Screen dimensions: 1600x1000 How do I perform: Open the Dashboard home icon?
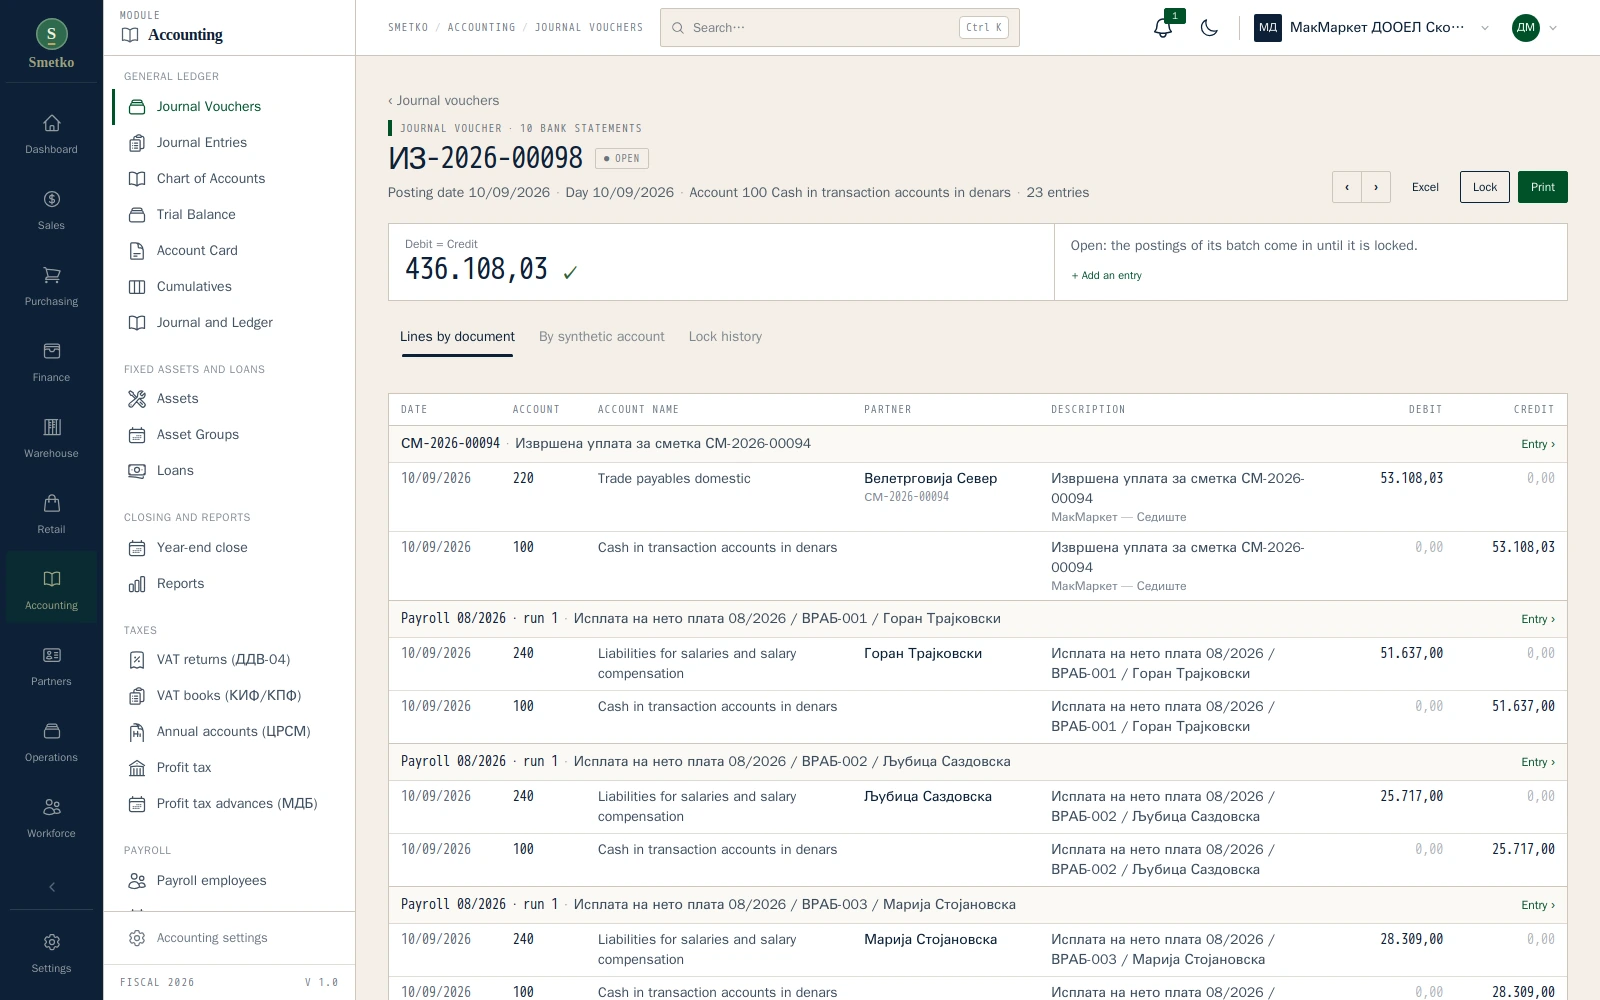pyautogui.click(x=51, y=135)
